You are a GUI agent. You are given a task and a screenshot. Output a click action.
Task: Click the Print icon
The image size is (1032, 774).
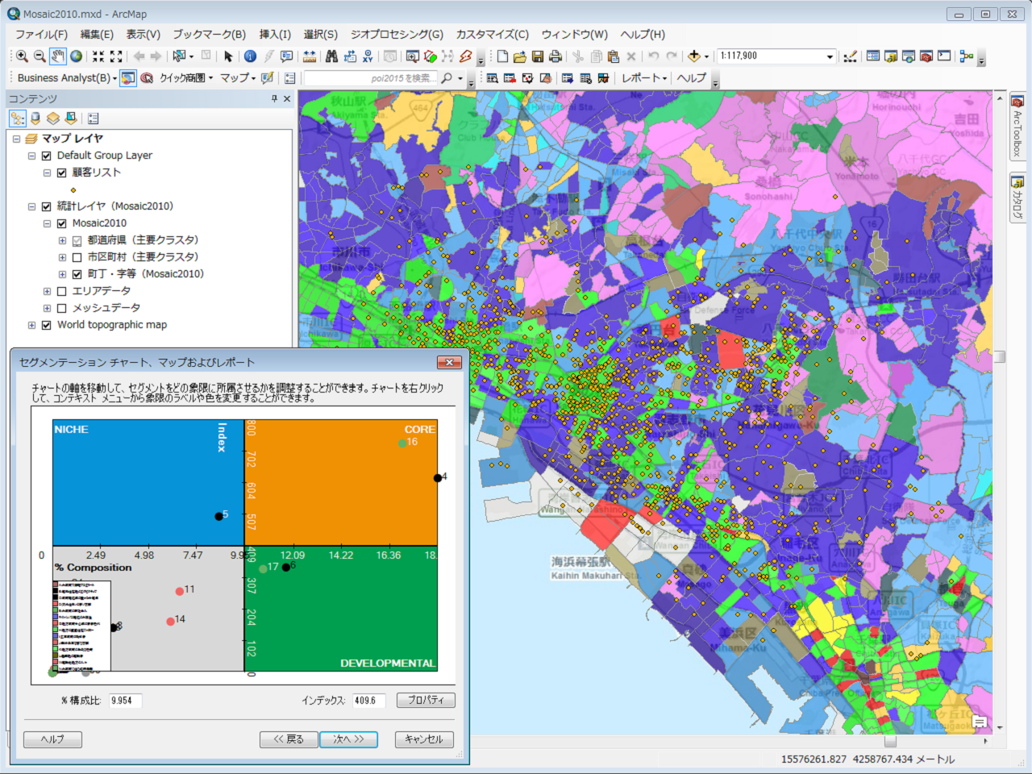(555, 57)
